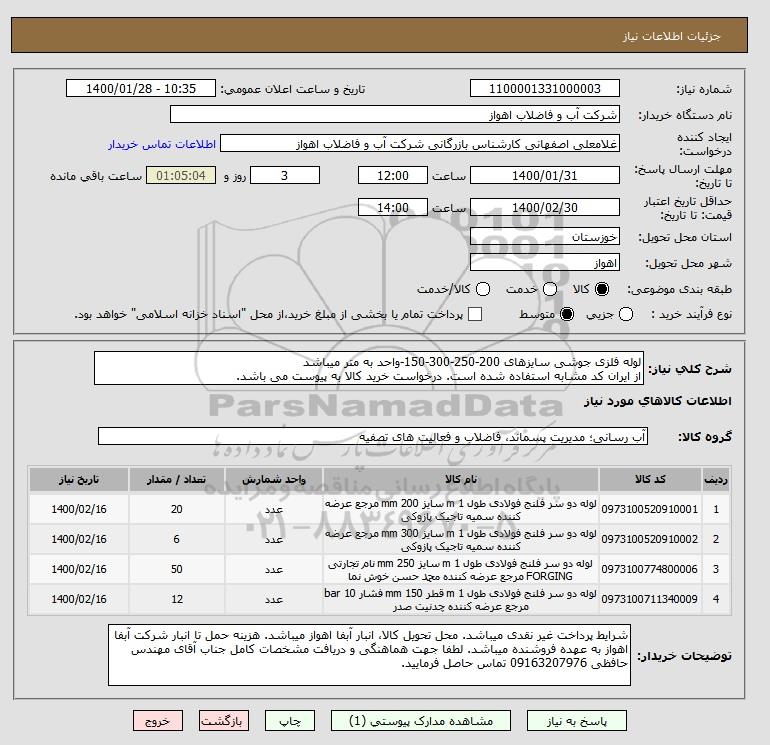This screenshot has height=745, width=770.
Task: Click the remaining days field showing 3
Action: click(x=285, y=175)
